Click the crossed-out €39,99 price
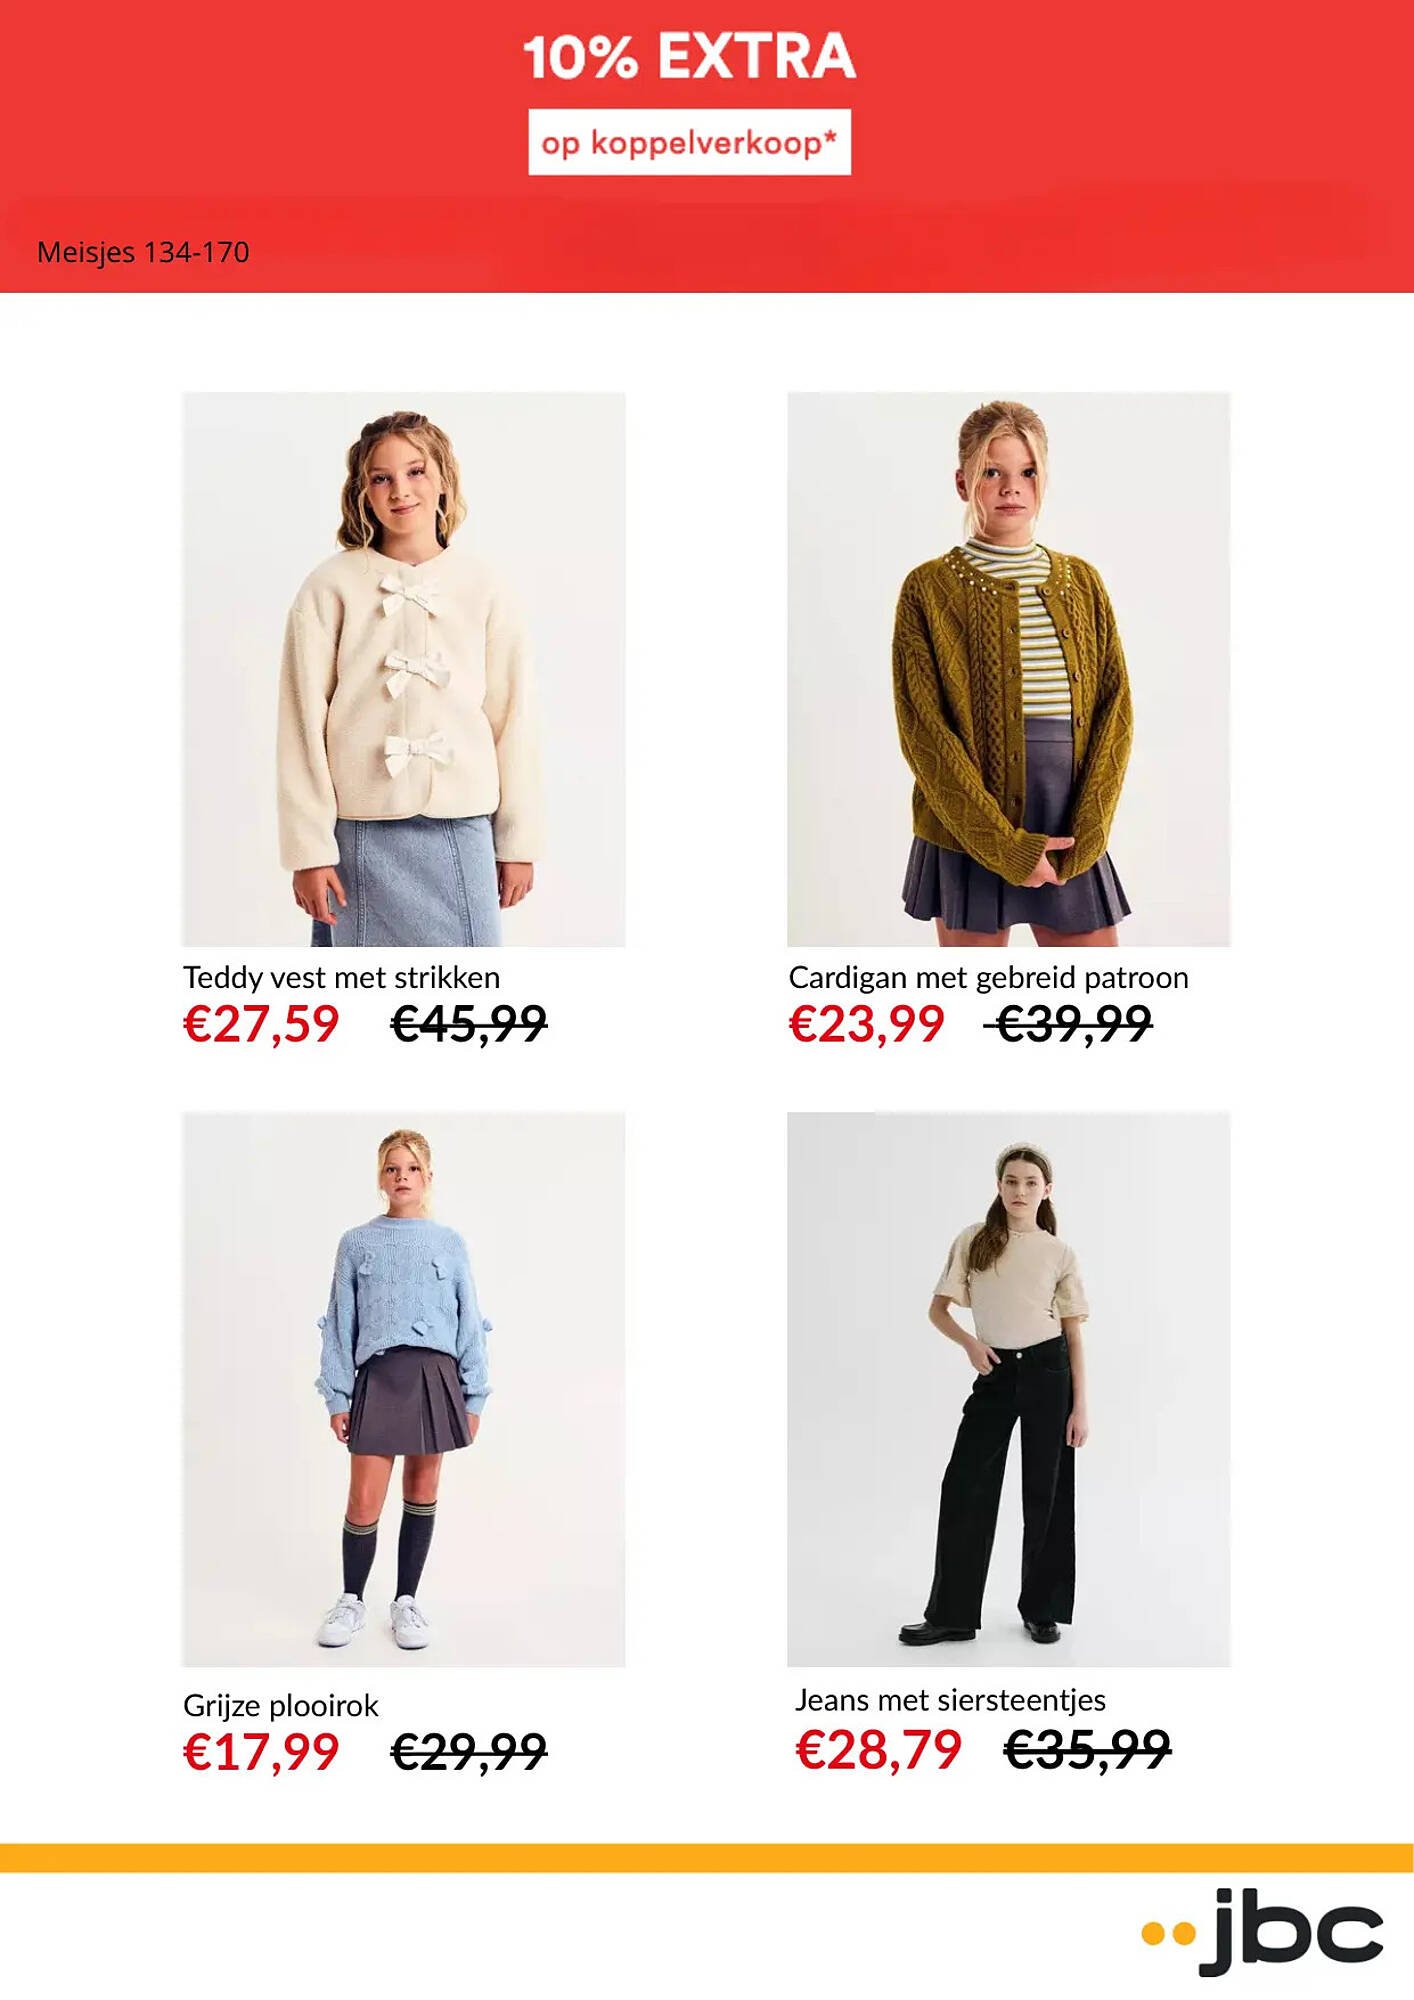 (1069, 1024)
